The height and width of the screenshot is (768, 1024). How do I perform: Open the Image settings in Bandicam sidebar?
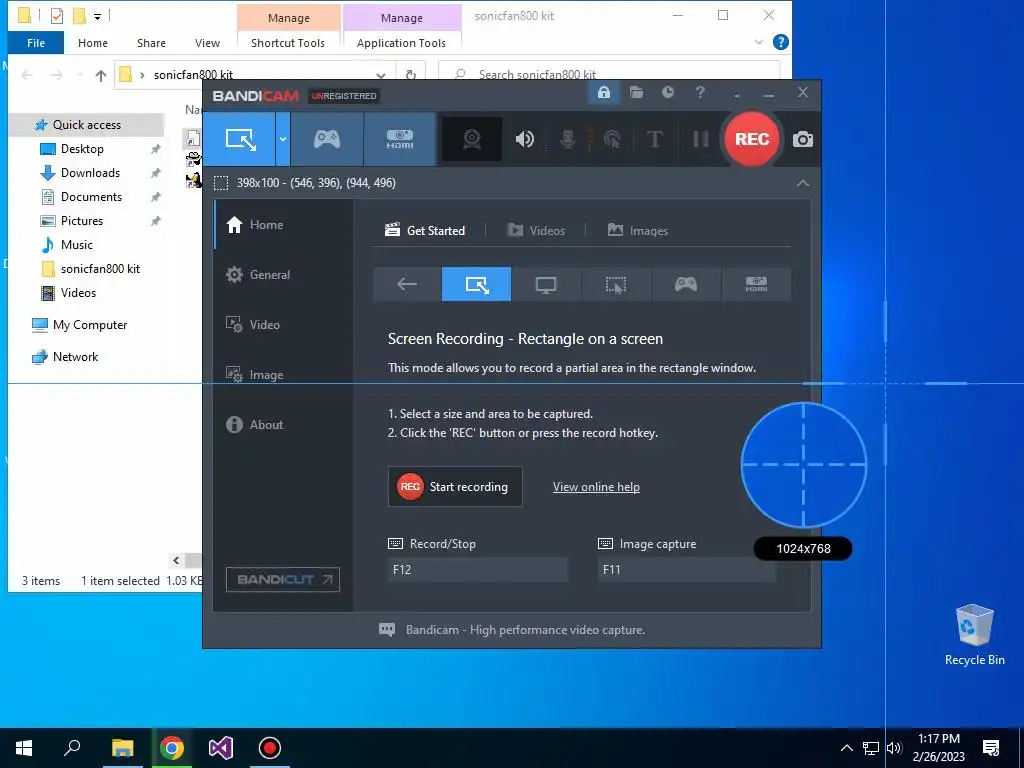coord(283,375)
